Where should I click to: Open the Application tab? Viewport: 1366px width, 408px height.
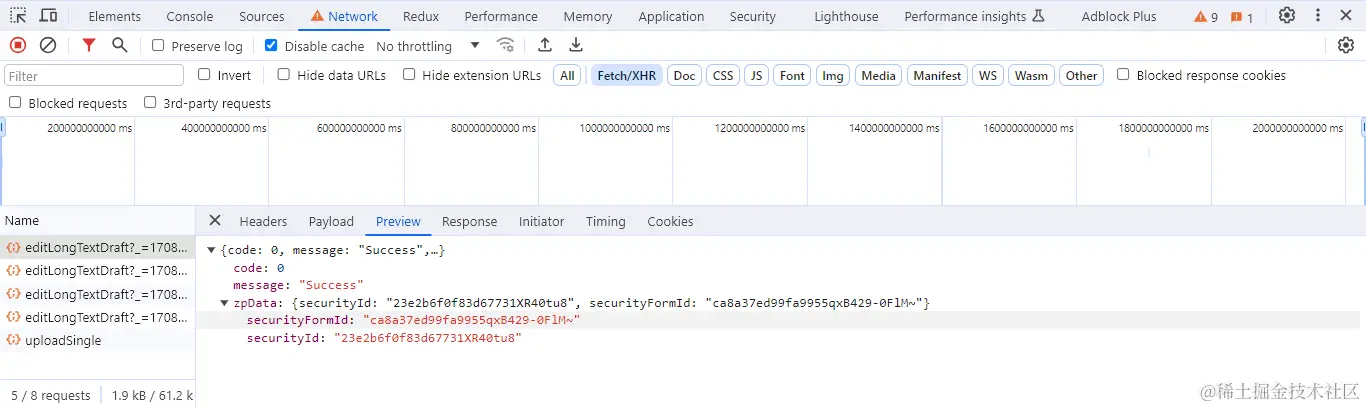(x=671, y=16)
